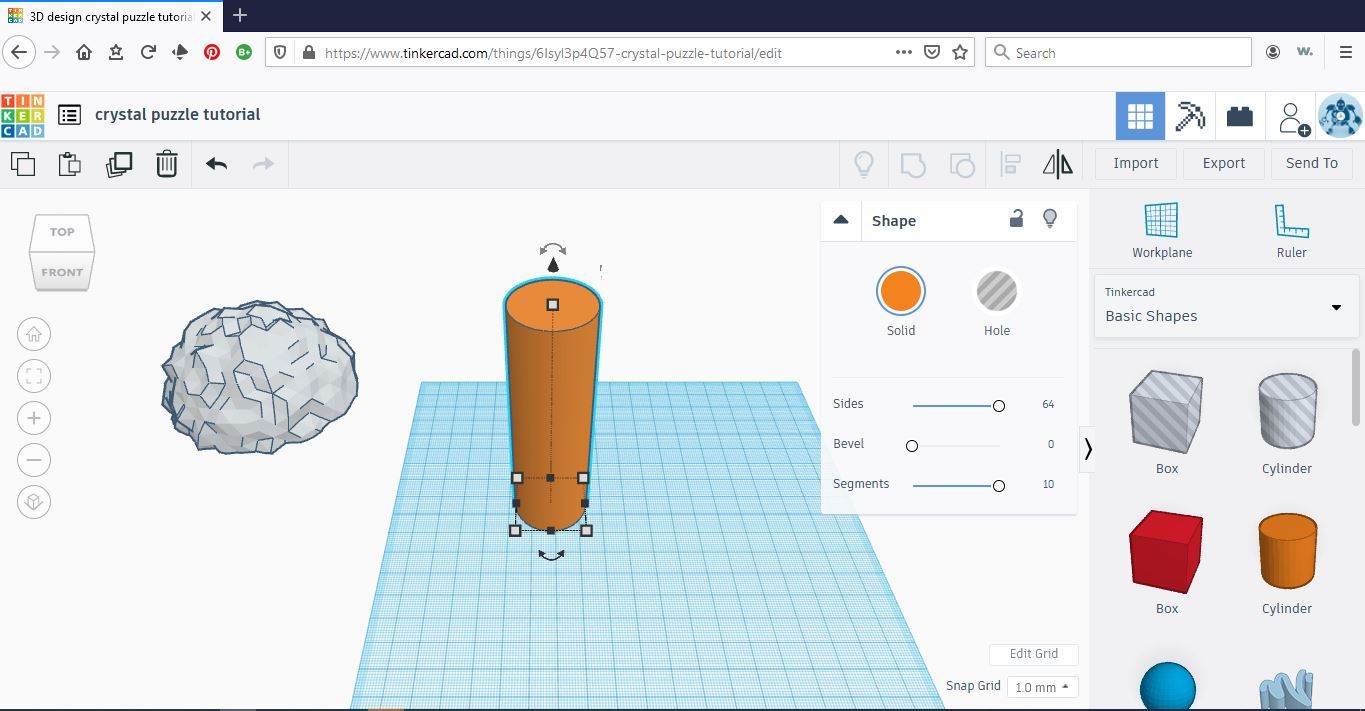Redo the last undone action
This screenshot has width=1365, height=711.
pos(263,164)
